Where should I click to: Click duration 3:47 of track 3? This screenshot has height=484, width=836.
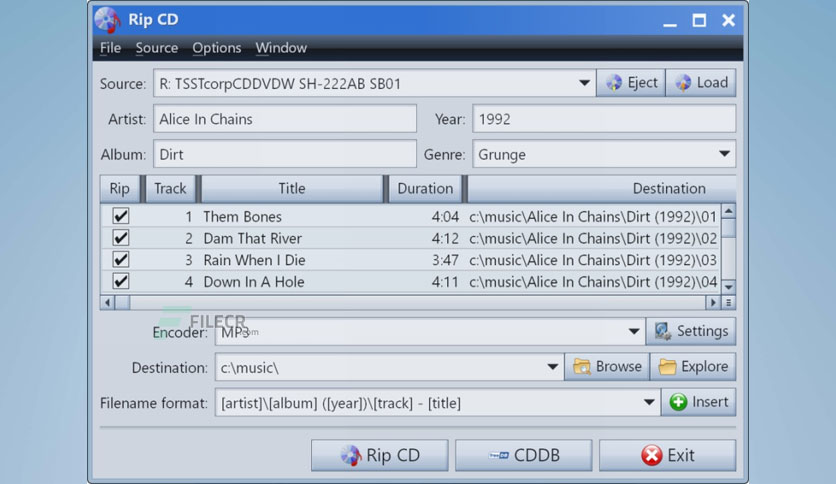pyautogui.click(x=445, y=260)
